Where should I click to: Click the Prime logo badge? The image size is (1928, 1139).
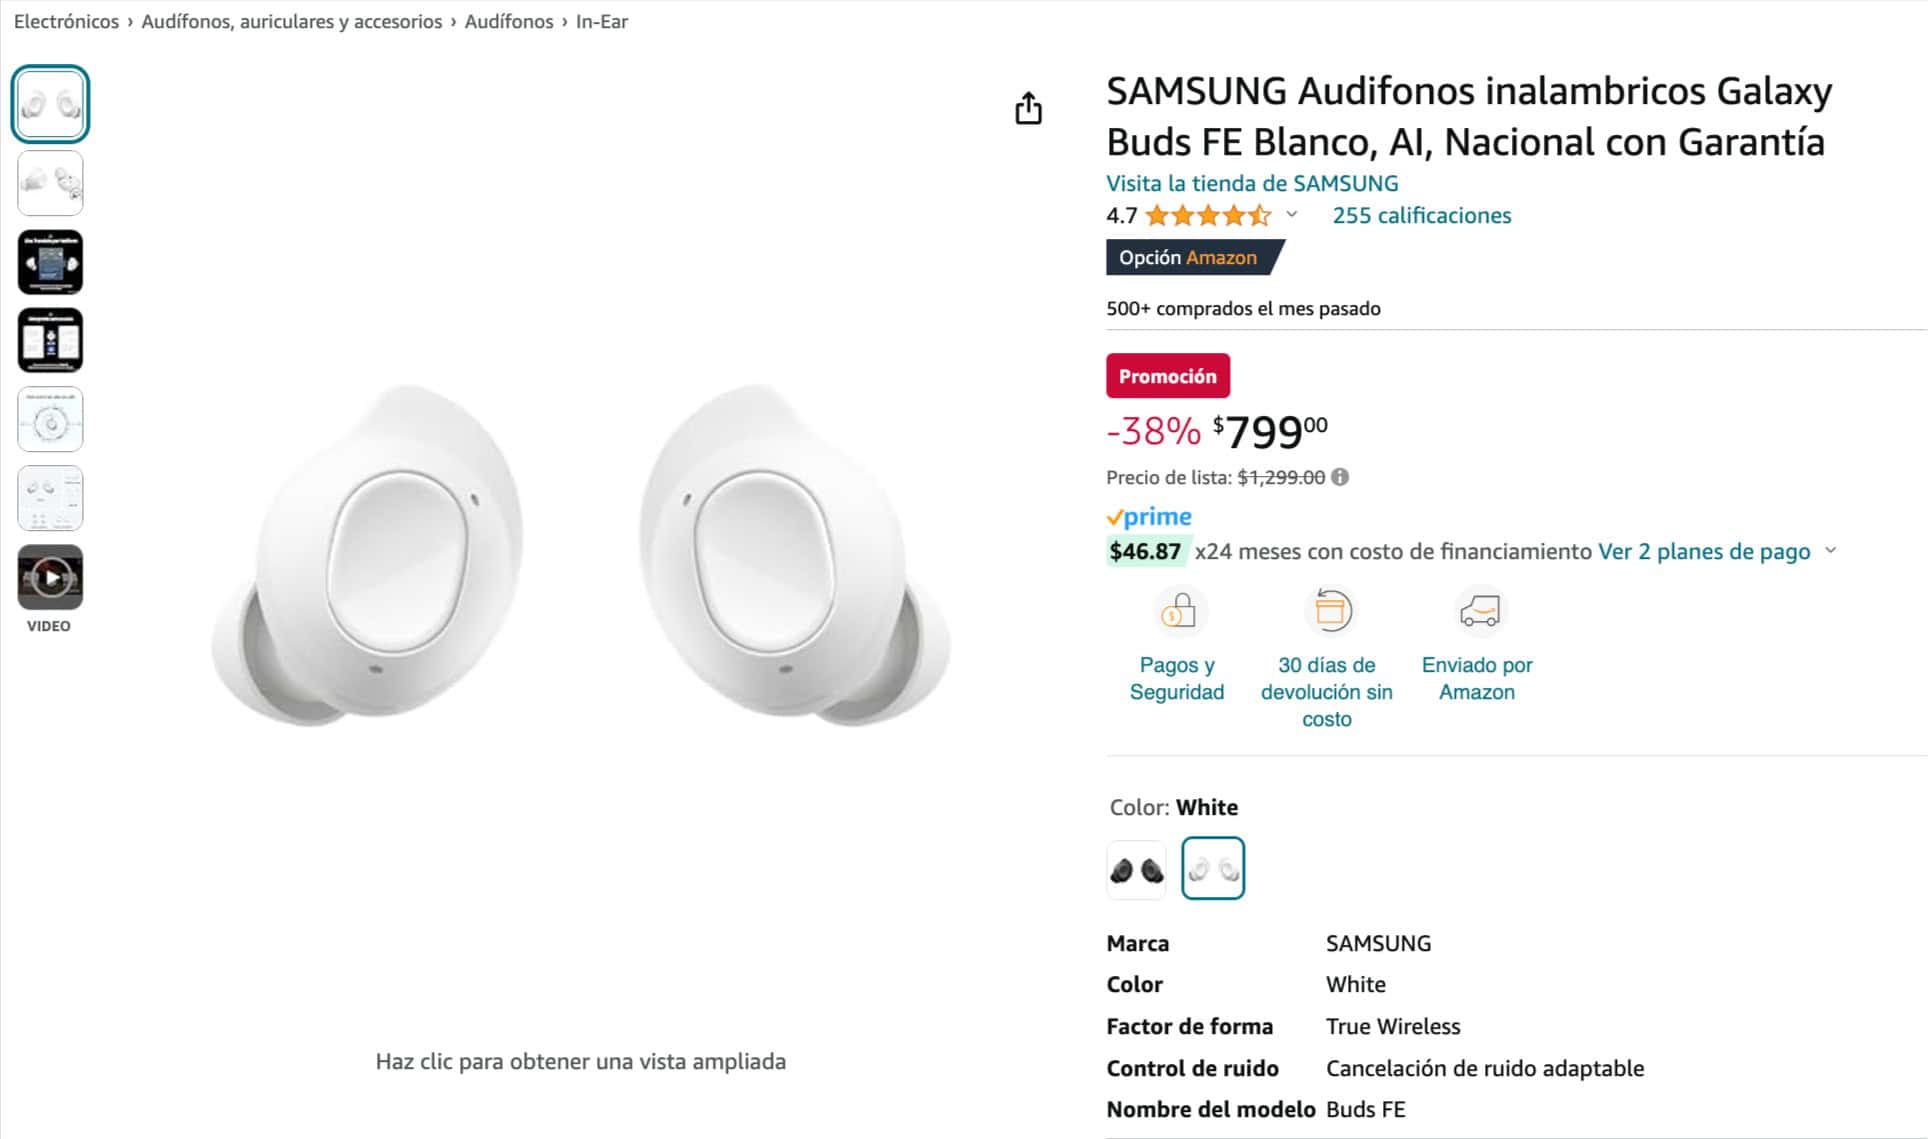1149,517
